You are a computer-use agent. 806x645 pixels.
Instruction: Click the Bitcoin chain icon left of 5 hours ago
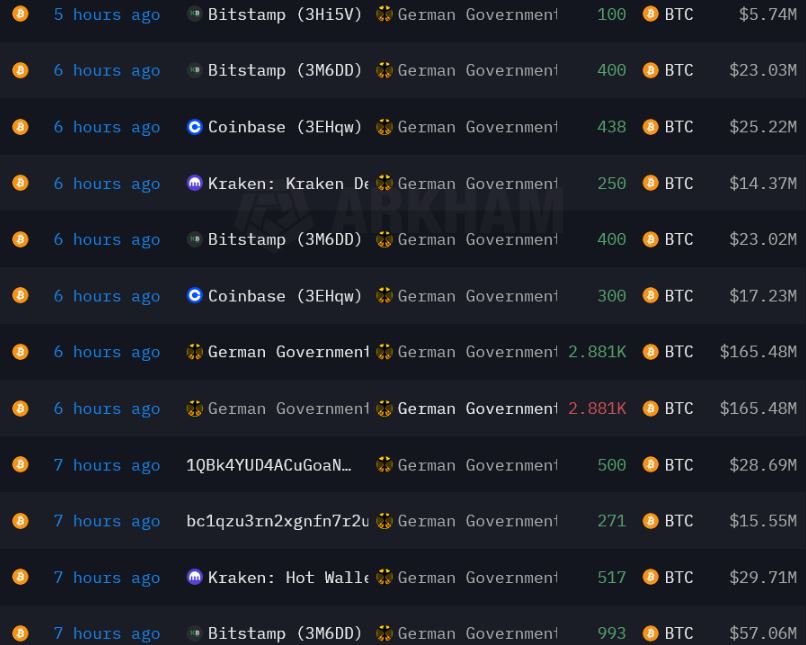pyautogui.click(x=20, y=14)
